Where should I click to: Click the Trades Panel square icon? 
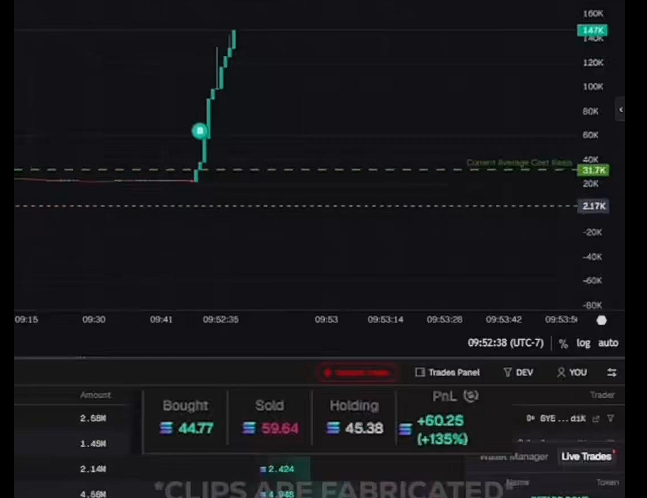(x=420, y=373)
